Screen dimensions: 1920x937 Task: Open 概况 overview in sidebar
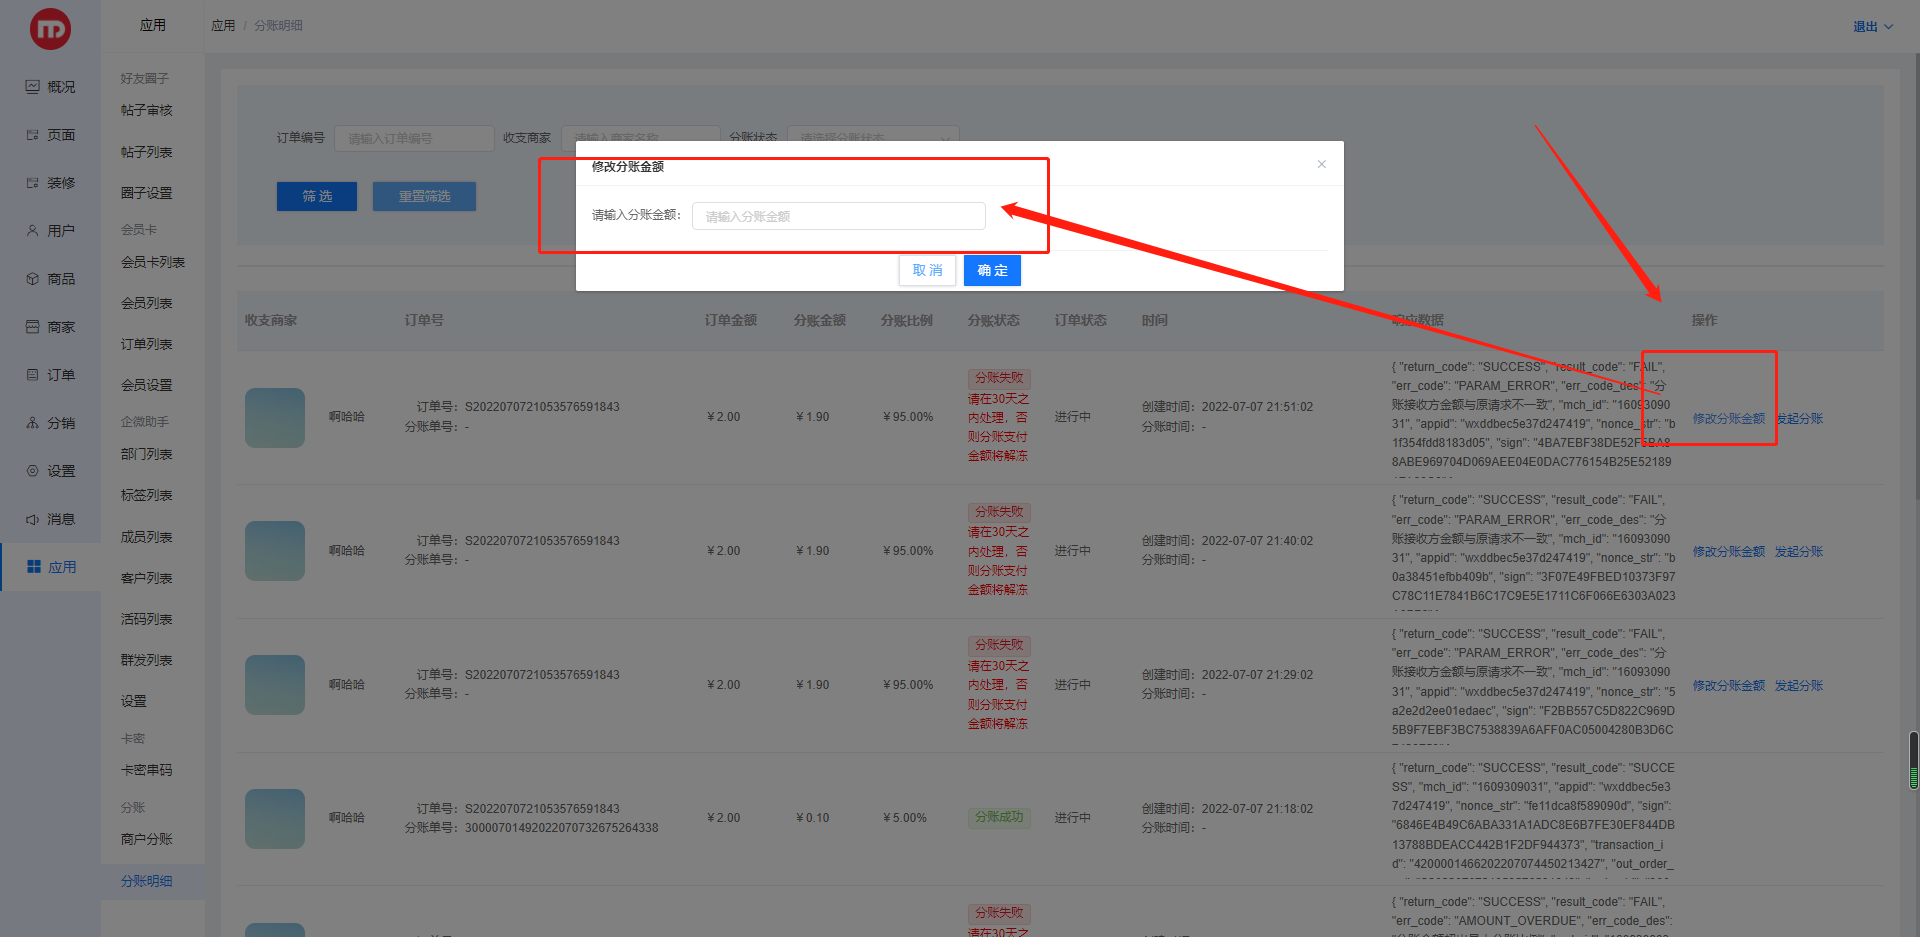tap(50, 87)
